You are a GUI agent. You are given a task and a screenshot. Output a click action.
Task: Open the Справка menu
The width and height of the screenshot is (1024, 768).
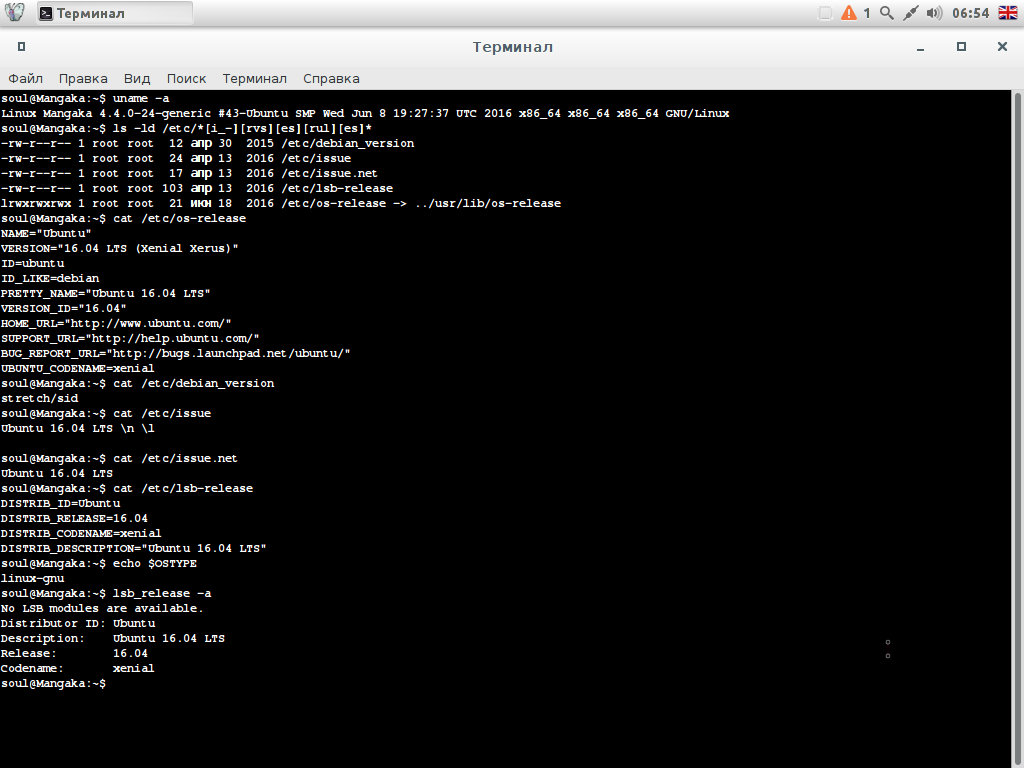tap(331, 78)
